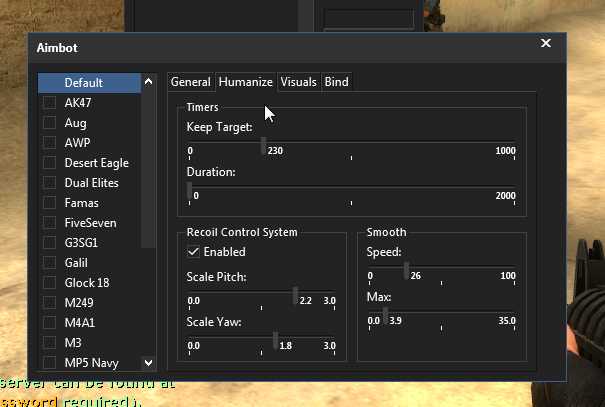This screenshot has width=605, height=407.
Task: Check the FiveSeven checkbox
Action: 49,223
